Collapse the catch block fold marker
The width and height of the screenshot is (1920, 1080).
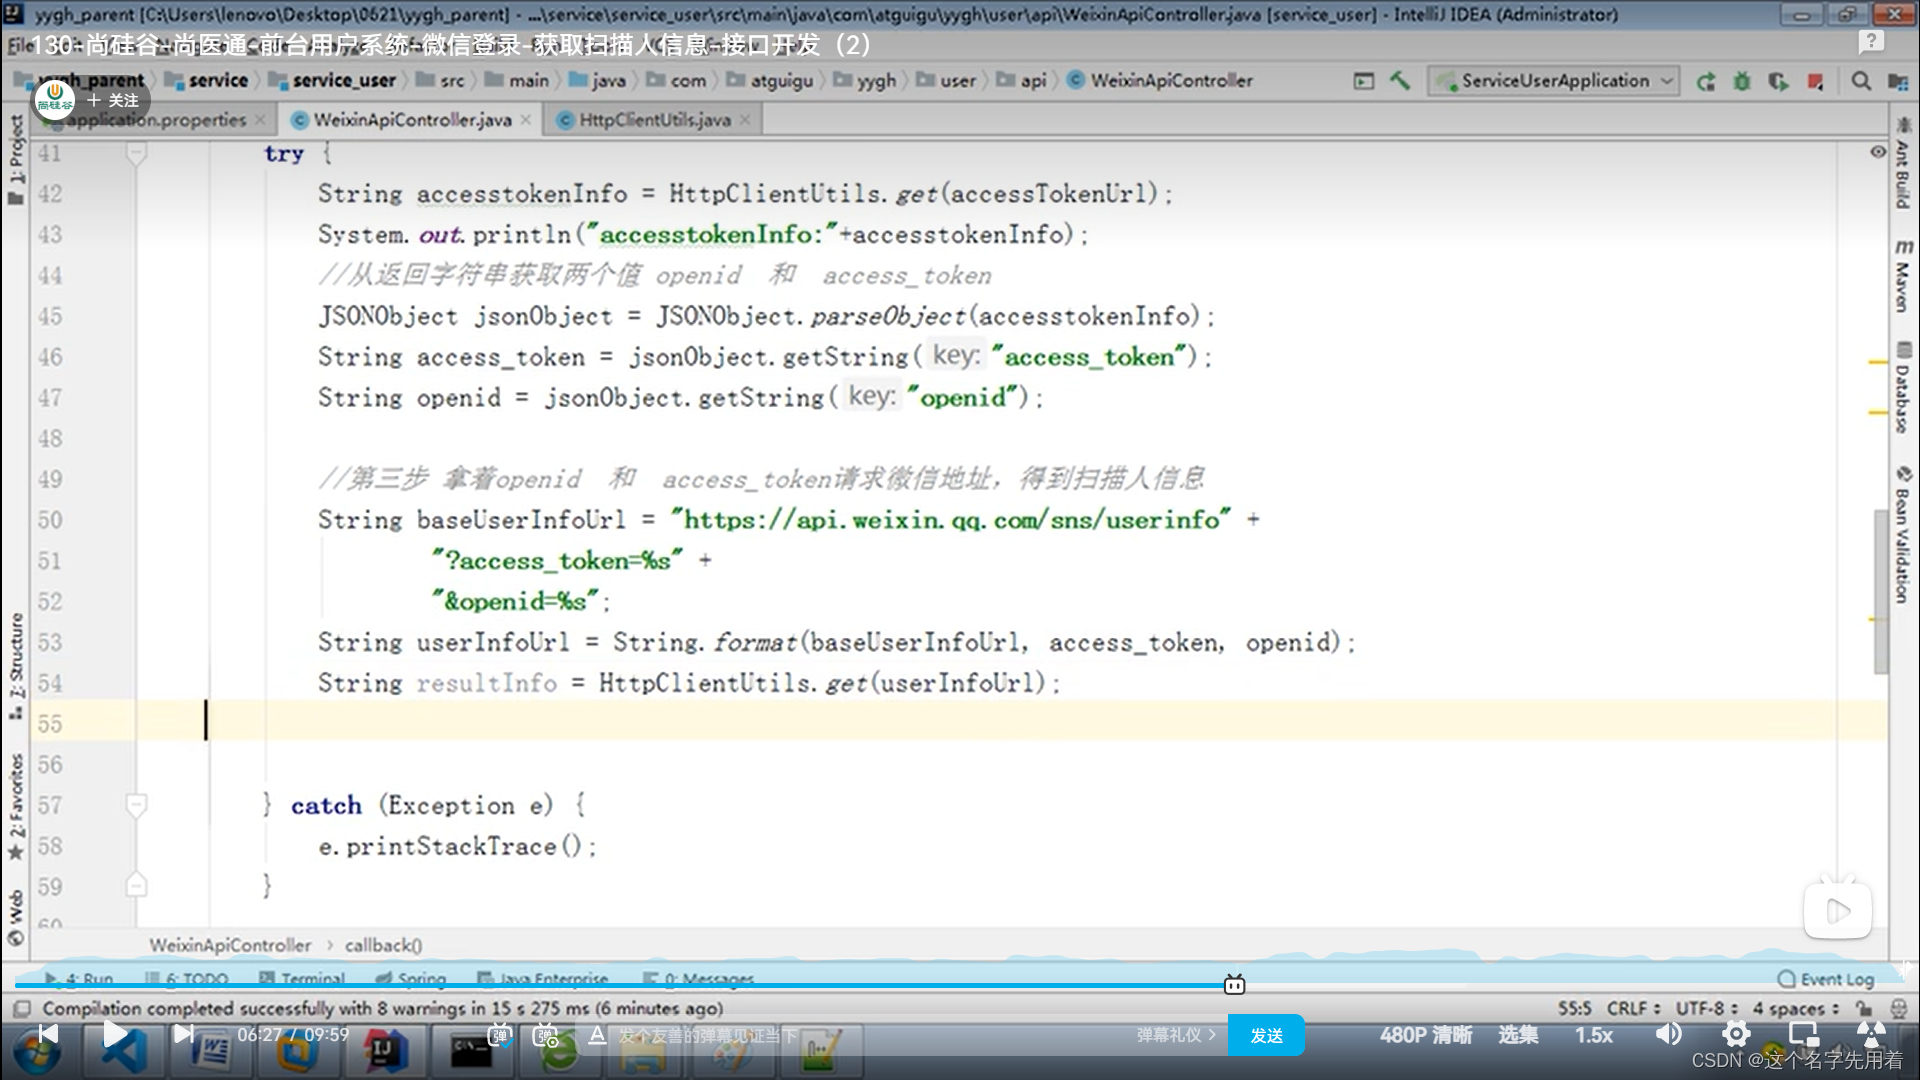click(137, 805)
